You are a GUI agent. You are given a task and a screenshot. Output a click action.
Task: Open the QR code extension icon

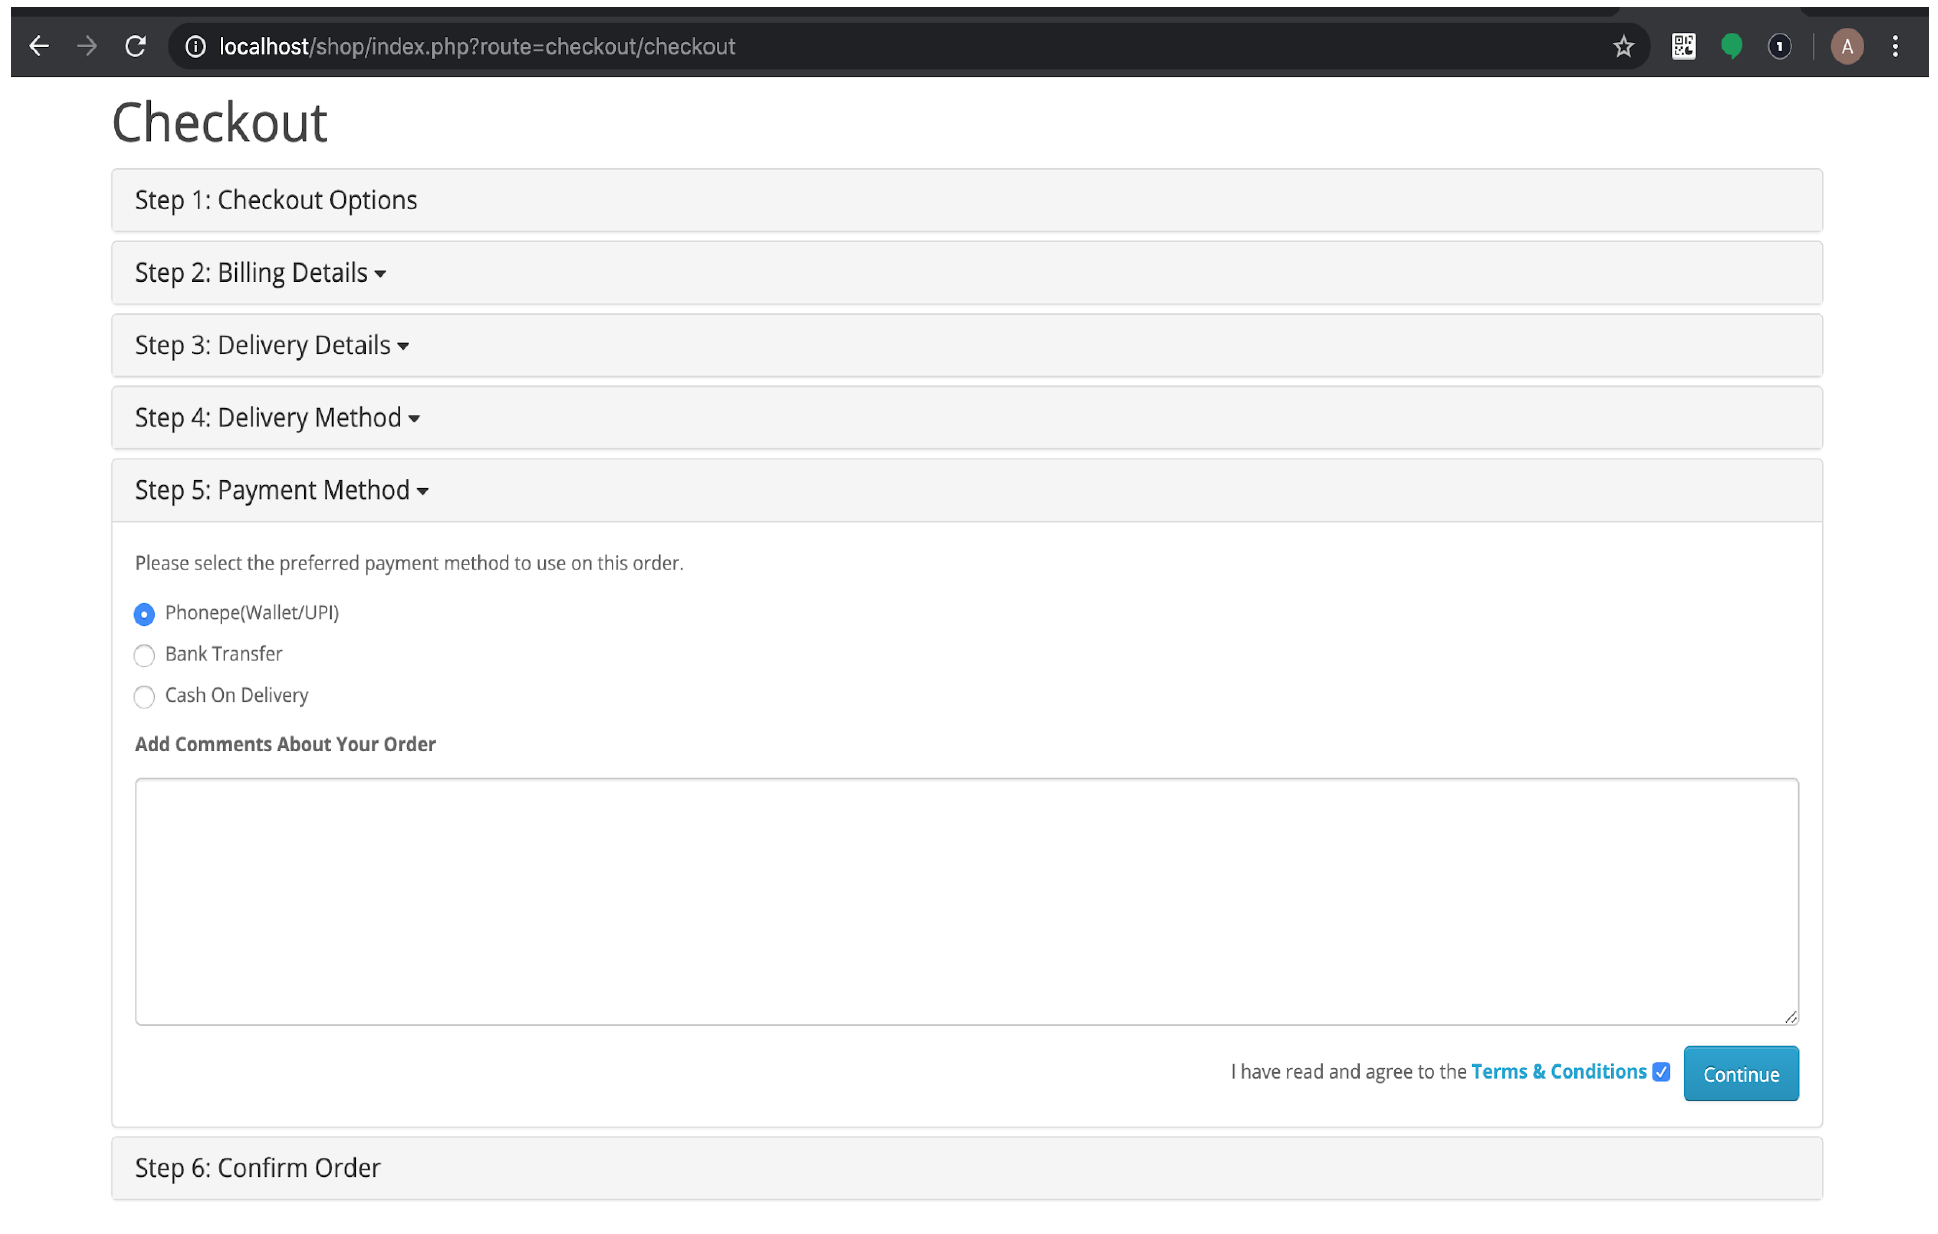pyautogui.click(x=1683, y=46)
